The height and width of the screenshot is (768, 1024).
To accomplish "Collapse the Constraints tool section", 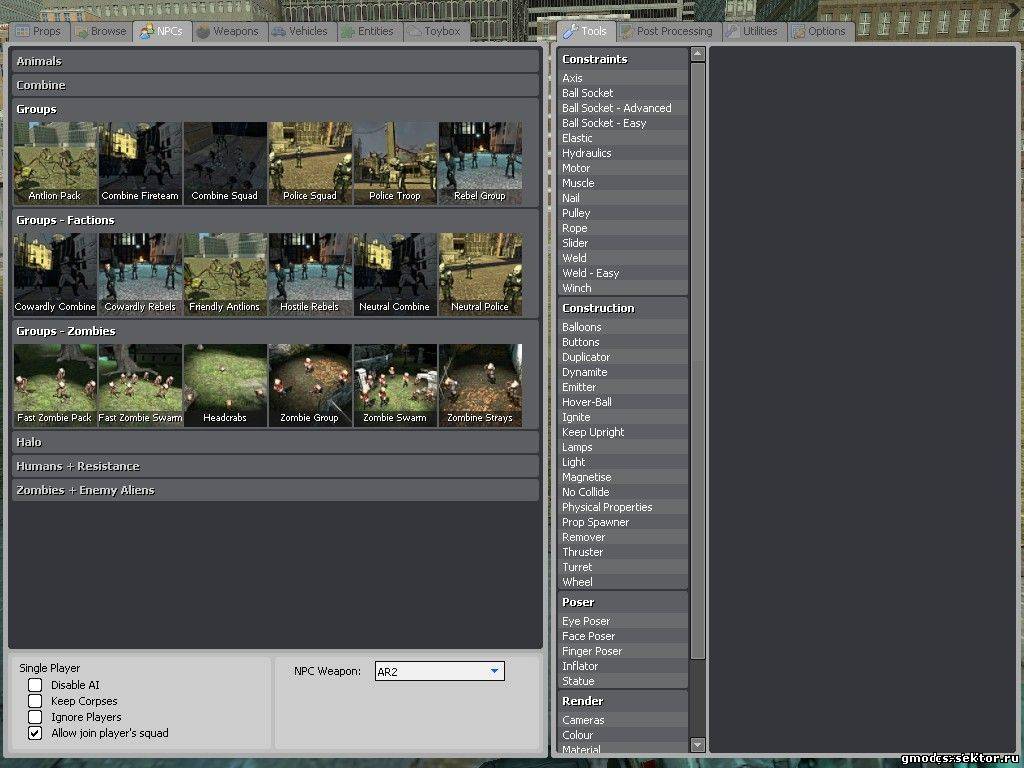I will (x=622, y=59).
